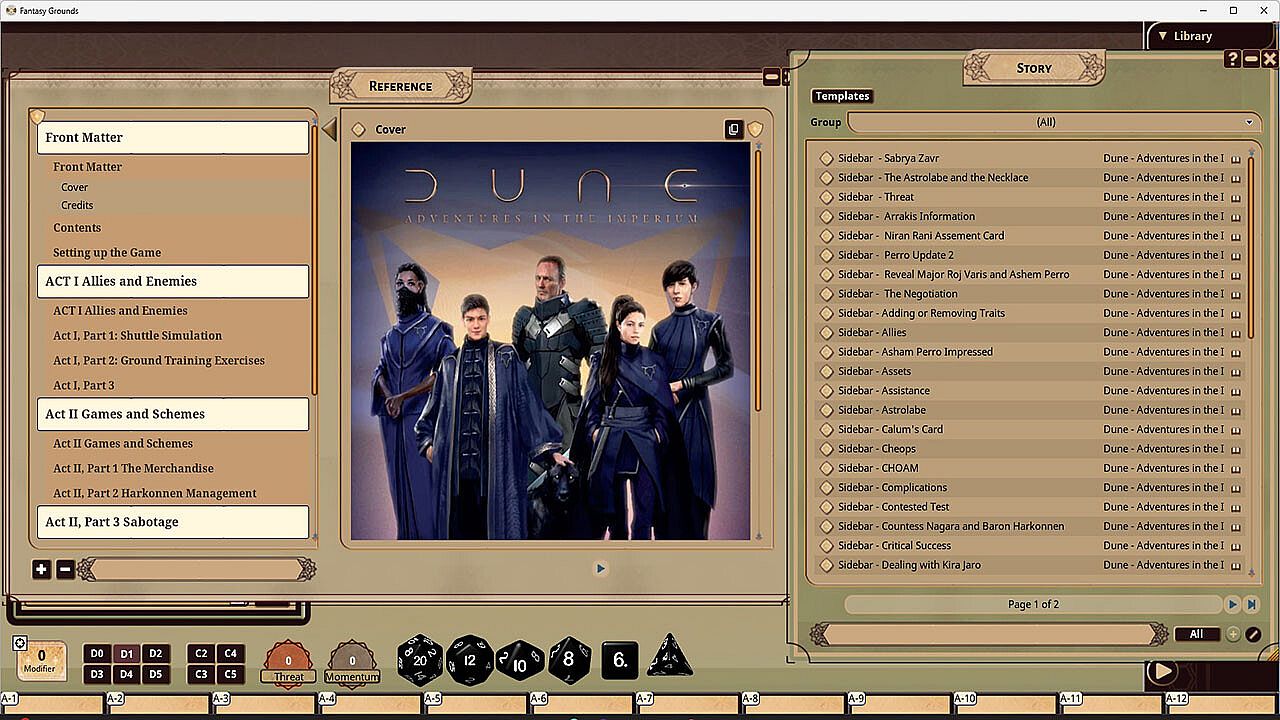Screen dimensions: 1280x720
Task: Open link icon for Sidebar - Sabrya Zavr
Action: (x=827, y=158)
